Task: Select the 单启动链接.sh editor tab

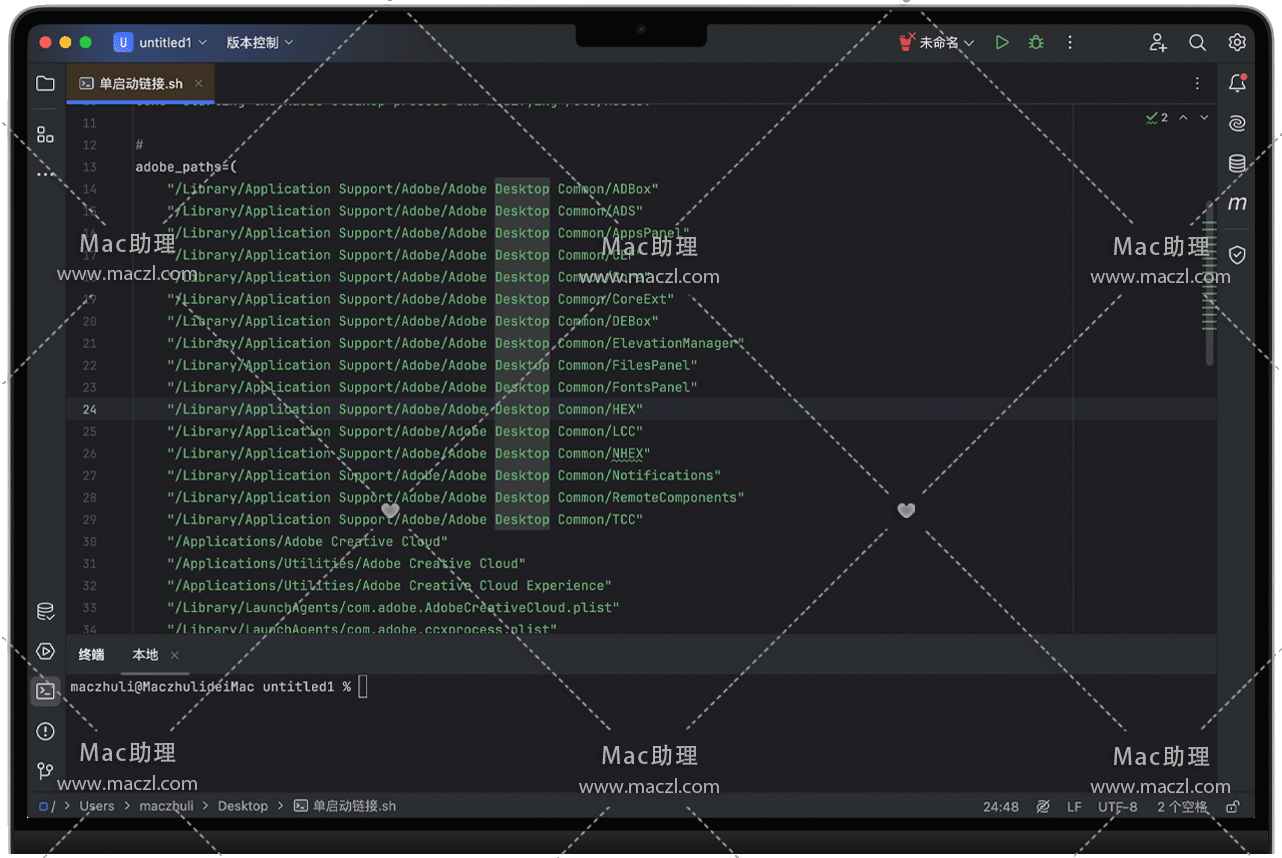Action: [140, 84]
